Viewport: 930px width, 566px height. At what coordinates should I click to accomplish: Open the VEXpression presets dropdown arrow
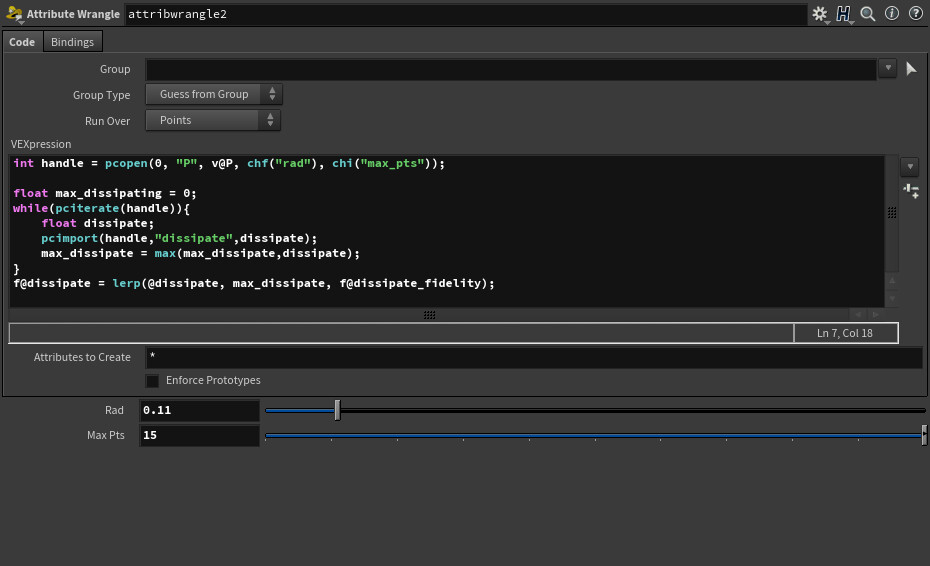tap(910, 167)
